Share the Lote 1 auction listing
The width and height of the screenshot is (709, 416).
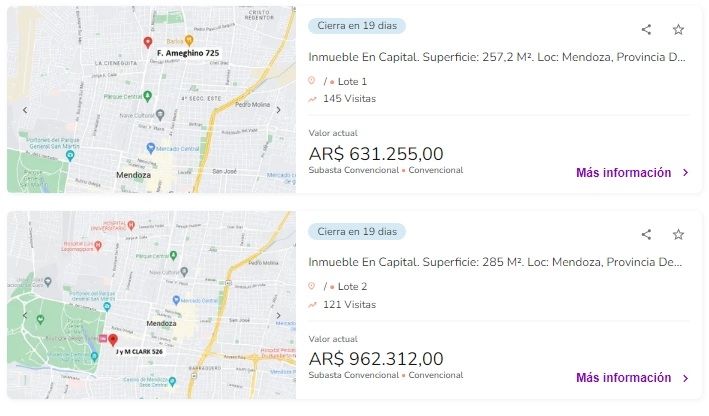(646, 30)
